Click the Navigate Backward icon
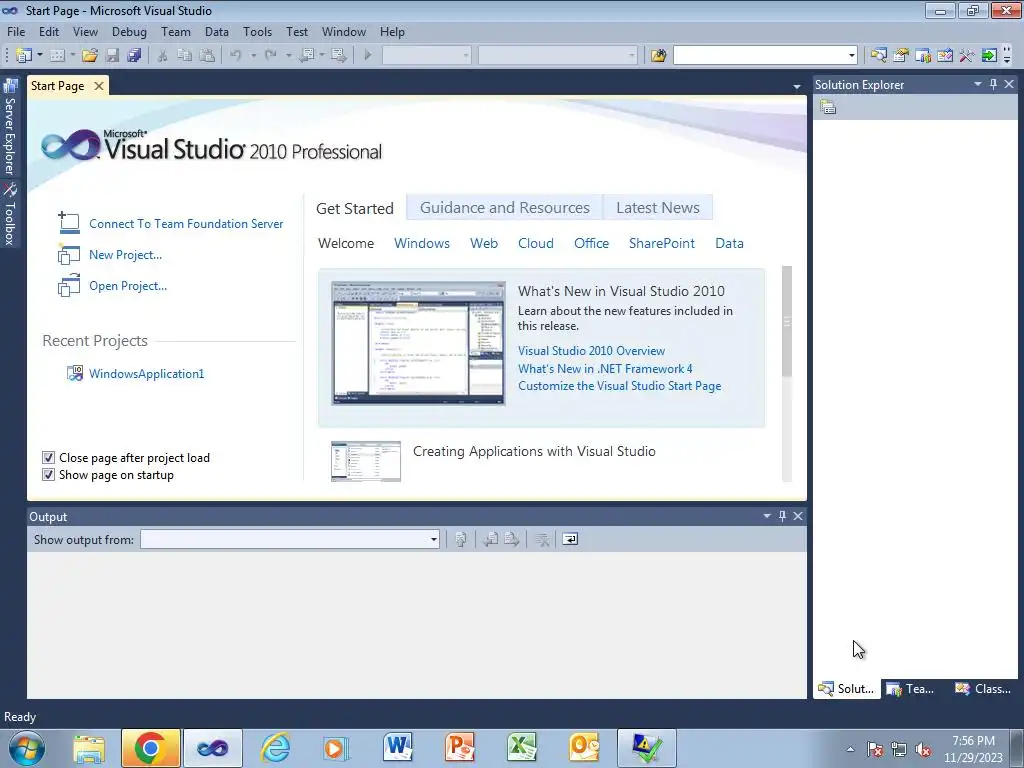This screenshot has height=768, width=1024. tap(306, 56)
